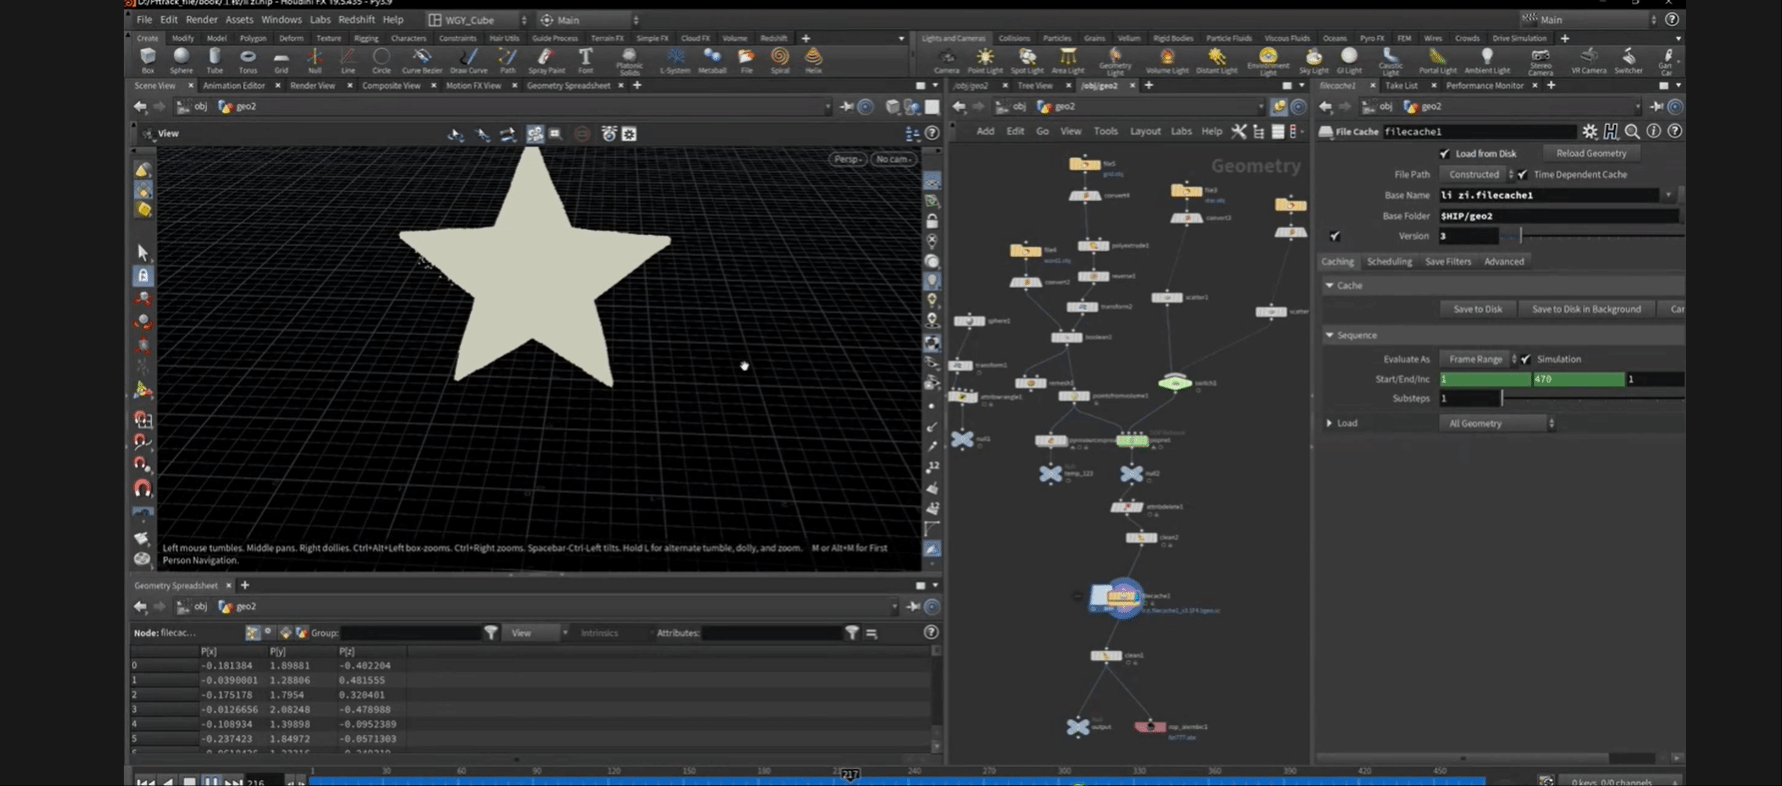Toggle the Simulation checkbox
The width and height of the screenshot is (1782, 786).
click(1526, 359)
